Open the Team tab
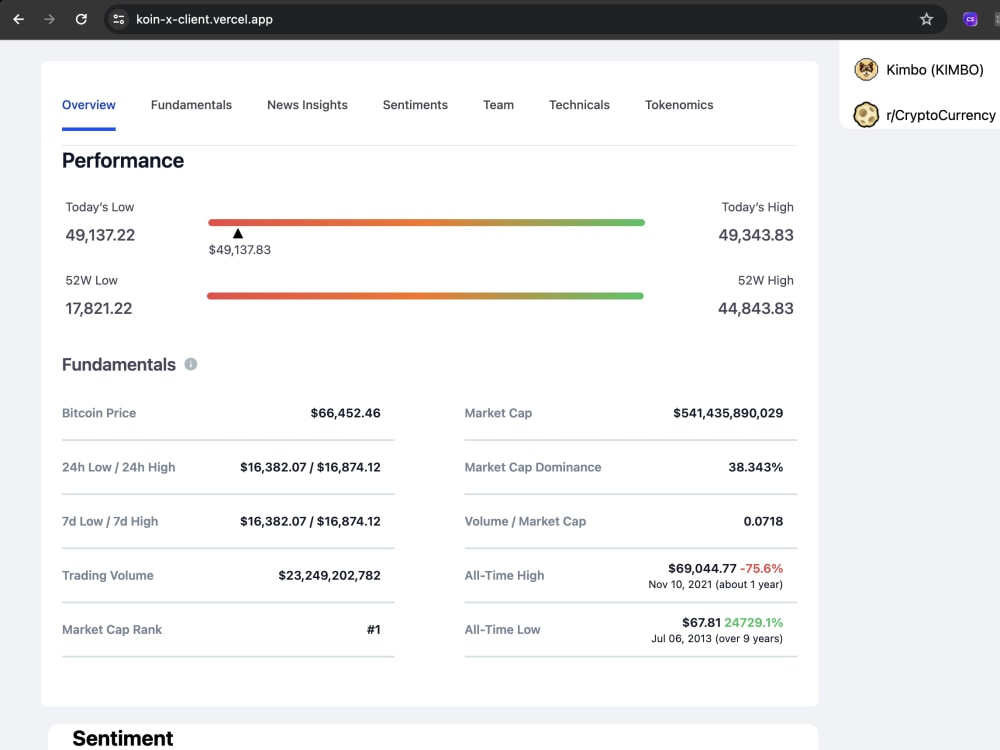Image resolution: width=1000 pixels, height=750 pixels. (498, 105)
